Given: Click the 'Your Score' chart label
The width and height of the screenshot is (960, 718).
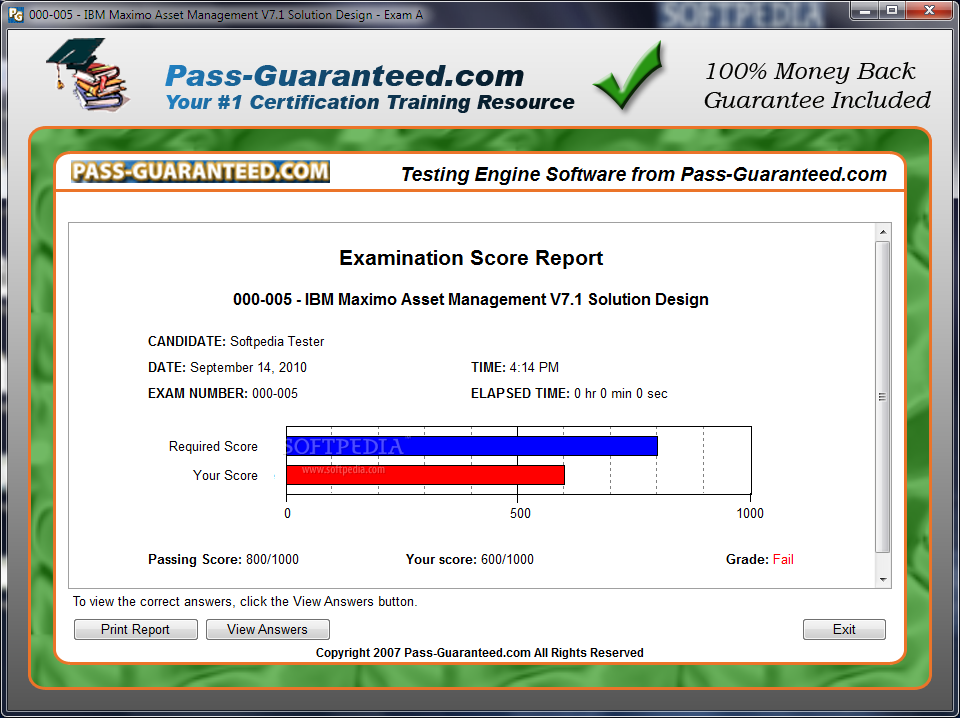Looking at the screenshot, I should click(x=225, y=475).
